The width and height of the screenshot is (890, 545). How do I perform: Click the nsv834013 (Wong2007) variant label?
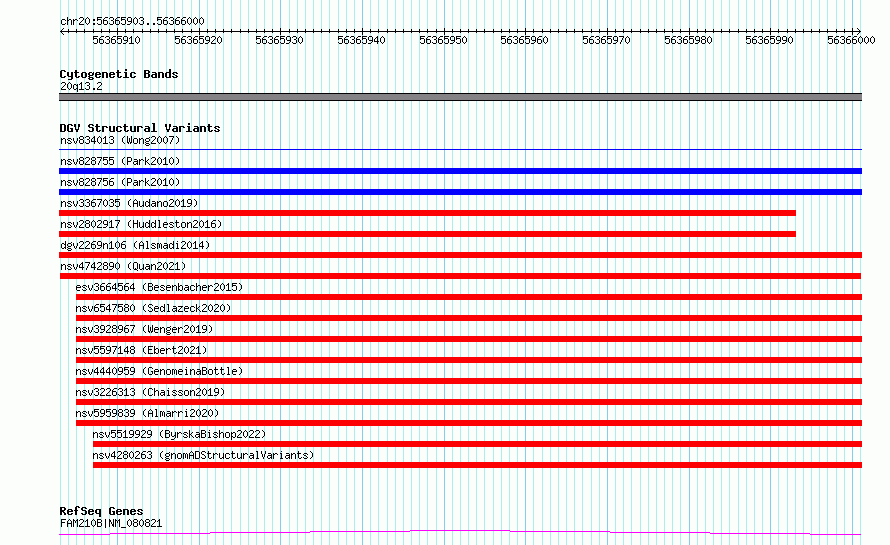120,140
